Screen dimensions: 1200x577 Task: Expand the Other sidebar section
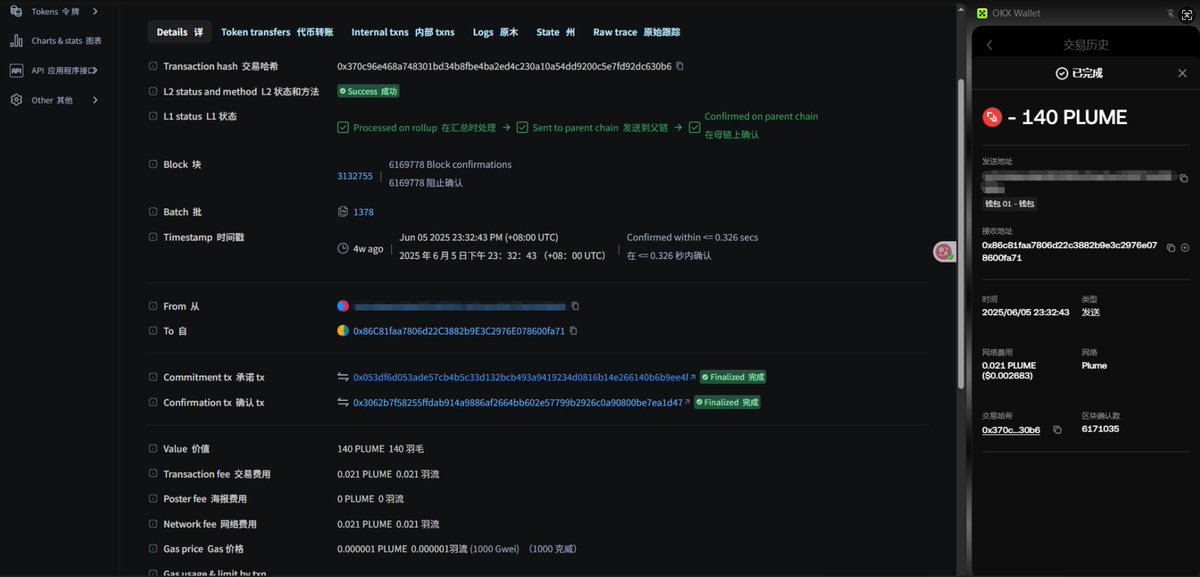click(95, 99)
